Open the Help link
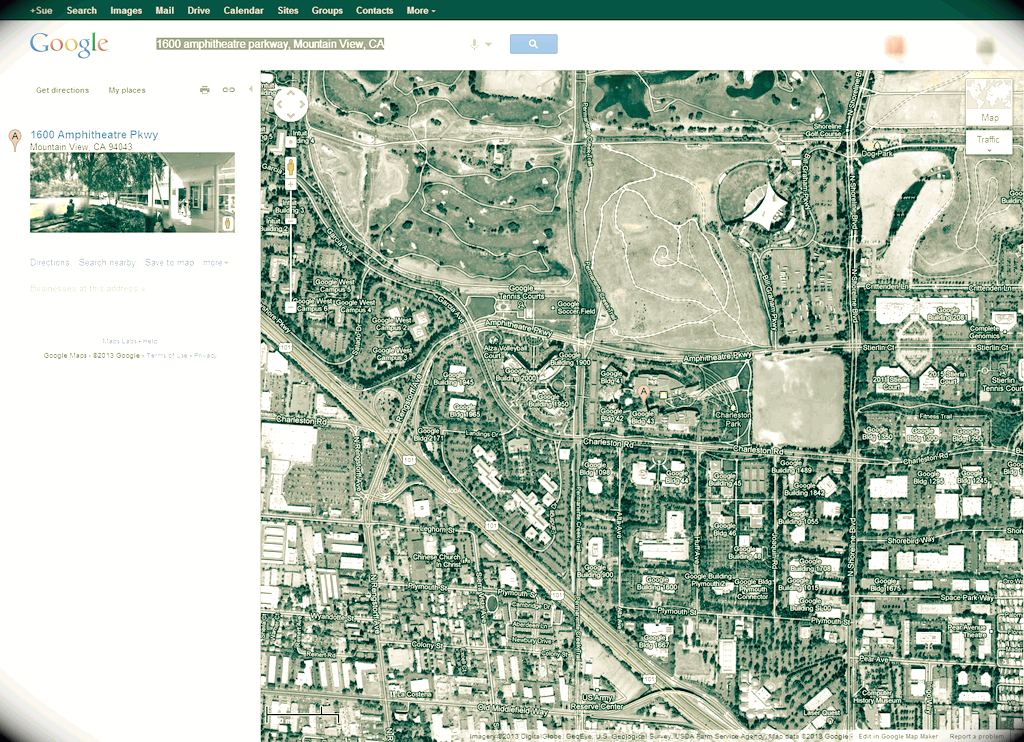 coord(151,341)
